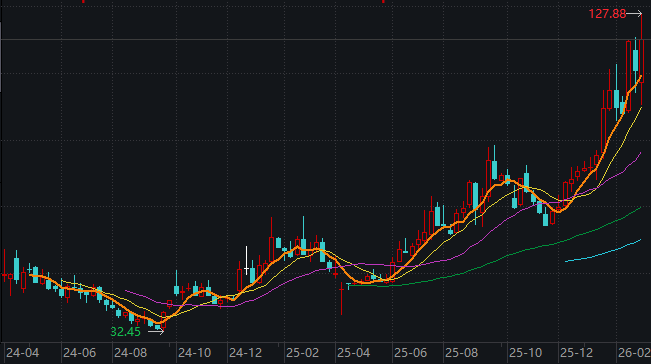Click the cyan moving average line at right

click(603, 251)
